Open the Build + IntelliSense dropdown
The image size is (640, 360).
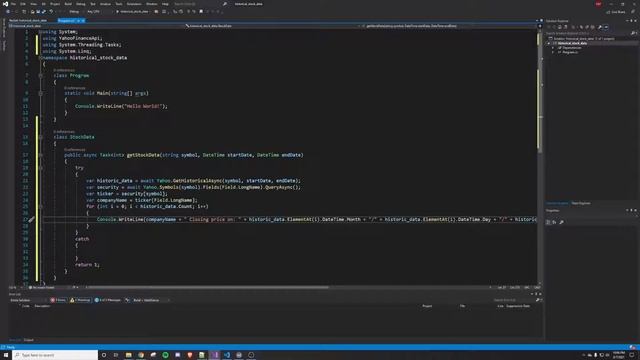point(150,300)
